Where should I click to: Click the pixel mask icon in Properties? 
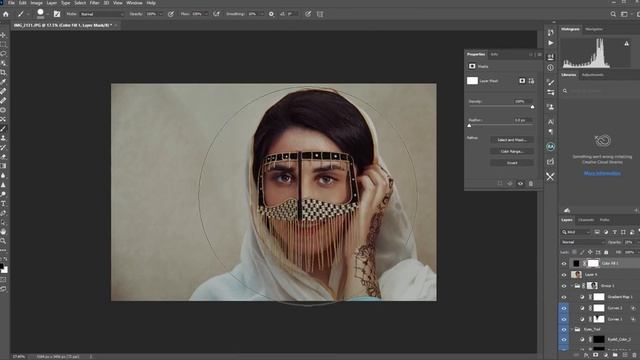522,81
